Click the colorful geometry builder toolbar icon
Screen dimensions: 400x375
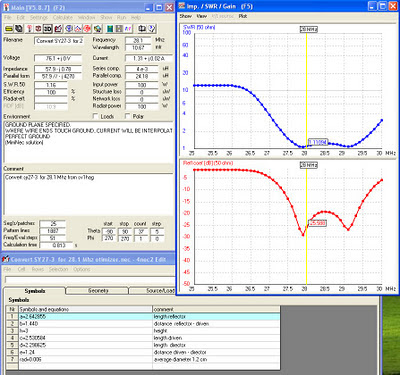97,29
